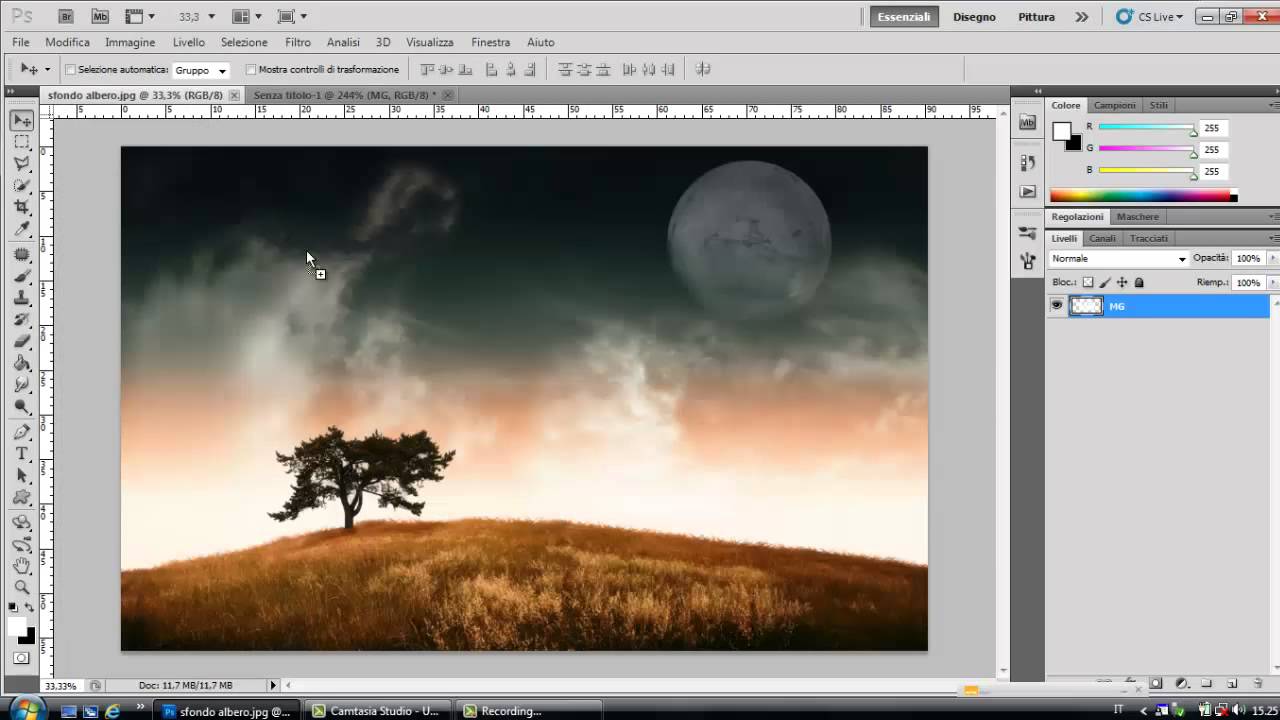Toggle lock image pixels brush icon
Image resolution: width=1280 pixels, height=720 pixels.
1105,283
